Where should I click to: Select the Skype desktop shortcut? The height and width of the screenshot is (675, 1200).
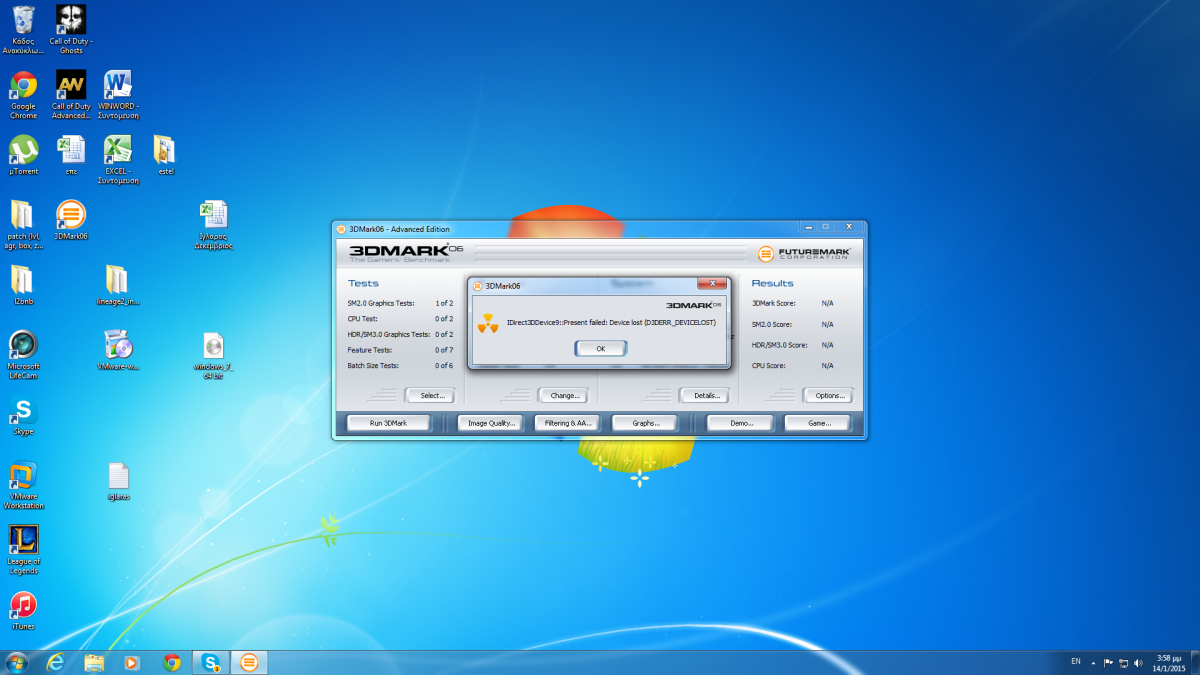pyautogui.click(x=23, y=416)
